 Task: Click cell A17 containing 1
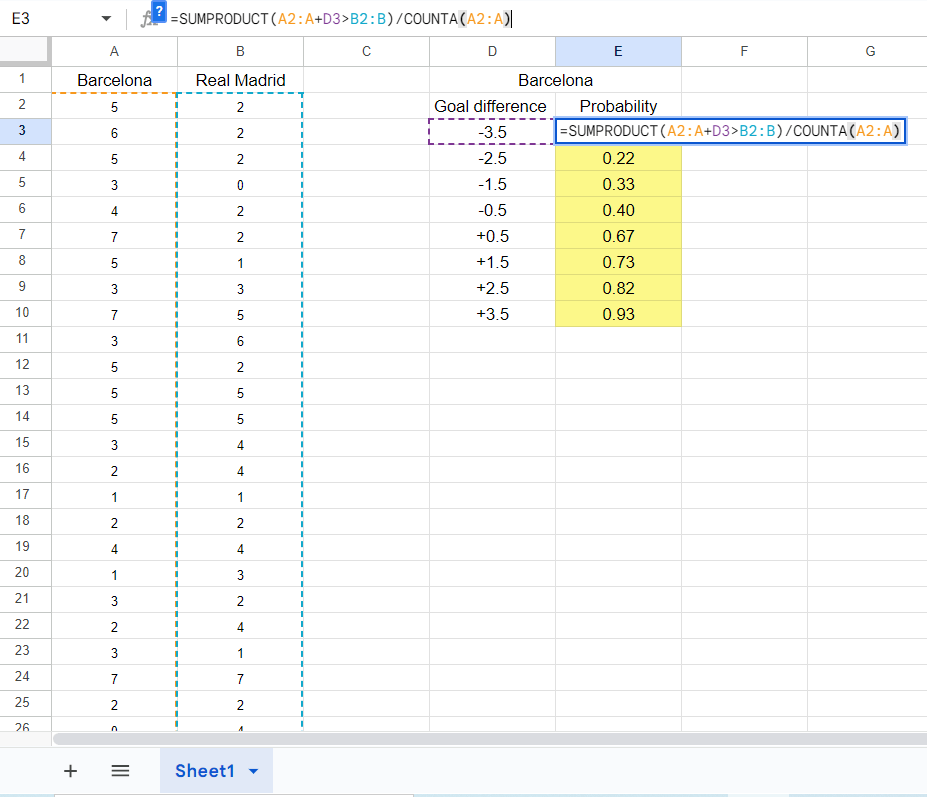click(x=114, y=496)
